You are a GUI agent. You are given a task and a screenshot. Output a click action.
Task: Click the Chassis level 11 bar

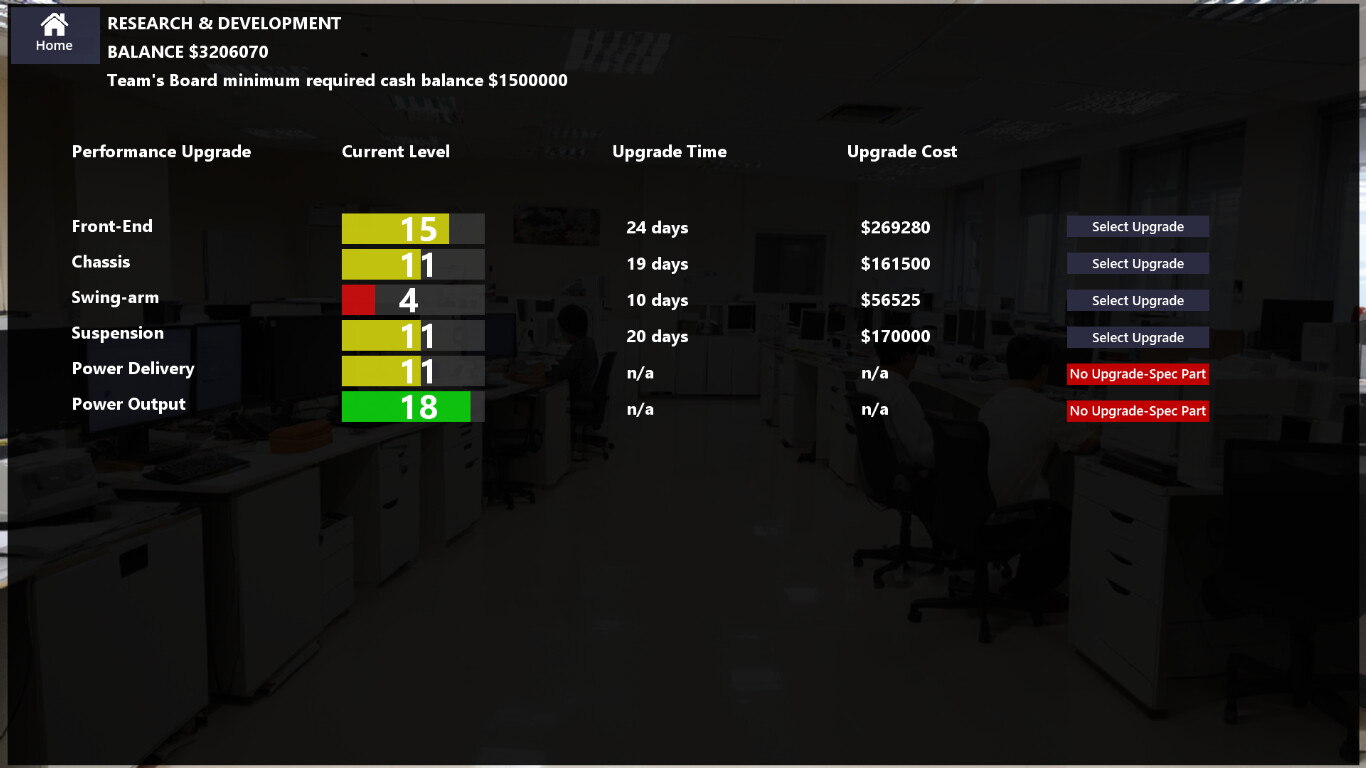pyautogui.click(x=413, y=264)
